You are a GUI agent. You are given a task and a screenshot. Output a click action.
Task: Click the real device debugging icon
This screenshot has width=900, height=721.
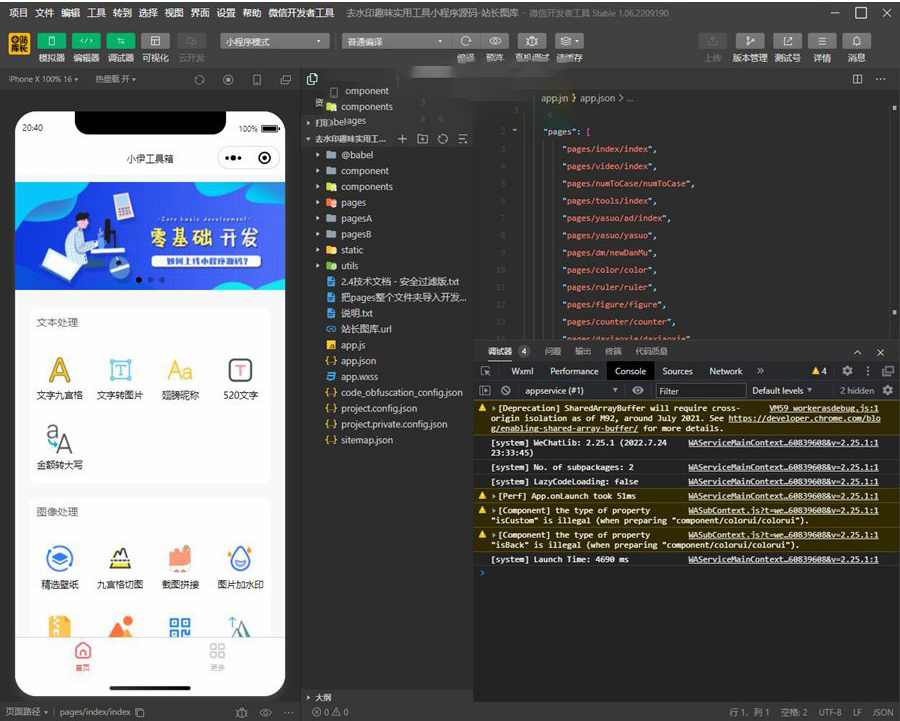532,41
